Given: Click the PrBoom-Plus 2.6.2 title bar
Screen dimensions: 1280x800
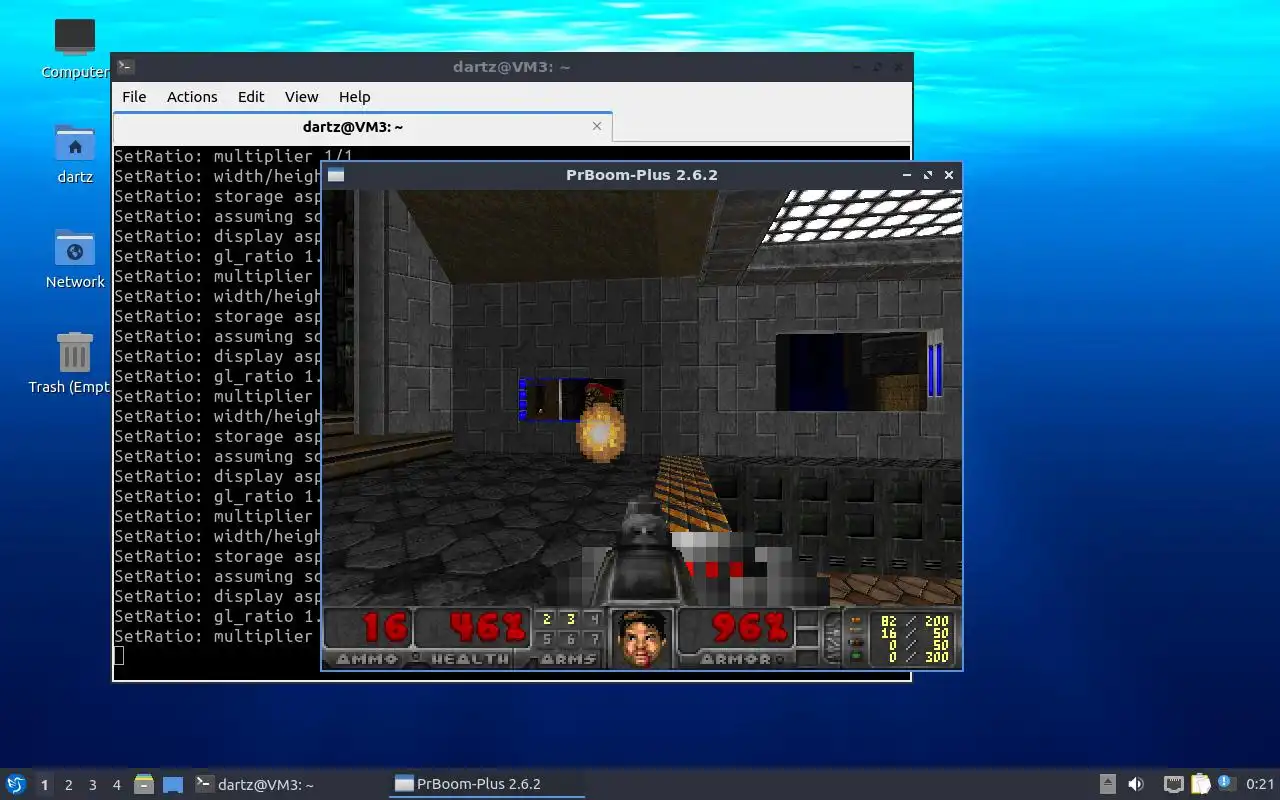Looking at the screenshot, I should [x=641, y=175].
